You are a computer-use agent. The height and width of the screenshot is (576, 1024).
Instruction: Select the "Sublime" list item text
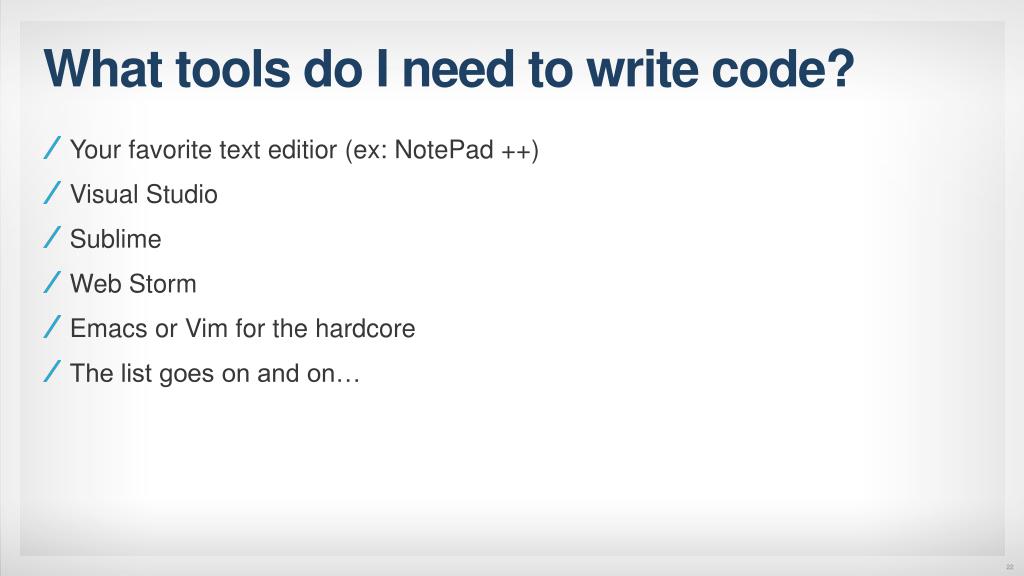click(116, 239)
